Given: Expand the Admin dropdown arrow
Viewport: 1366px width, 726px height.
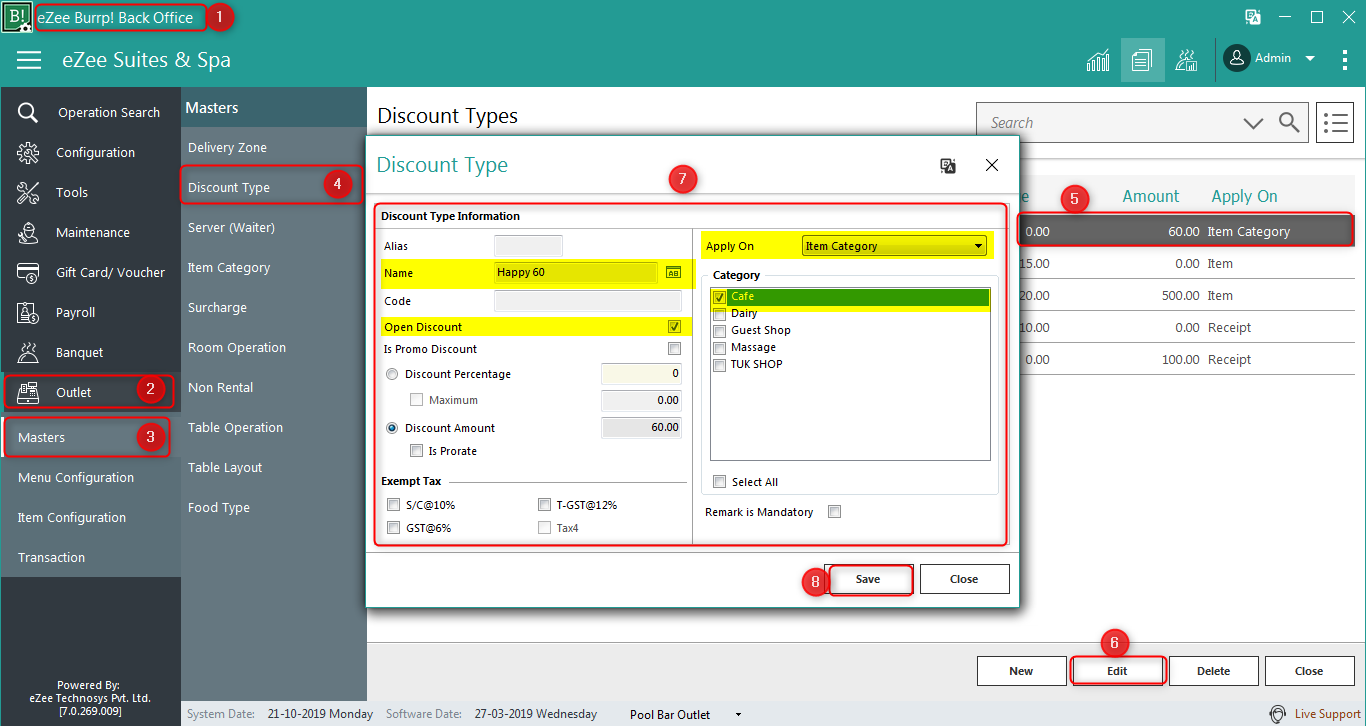Looking at the screenshot, I should (1309, 59).
